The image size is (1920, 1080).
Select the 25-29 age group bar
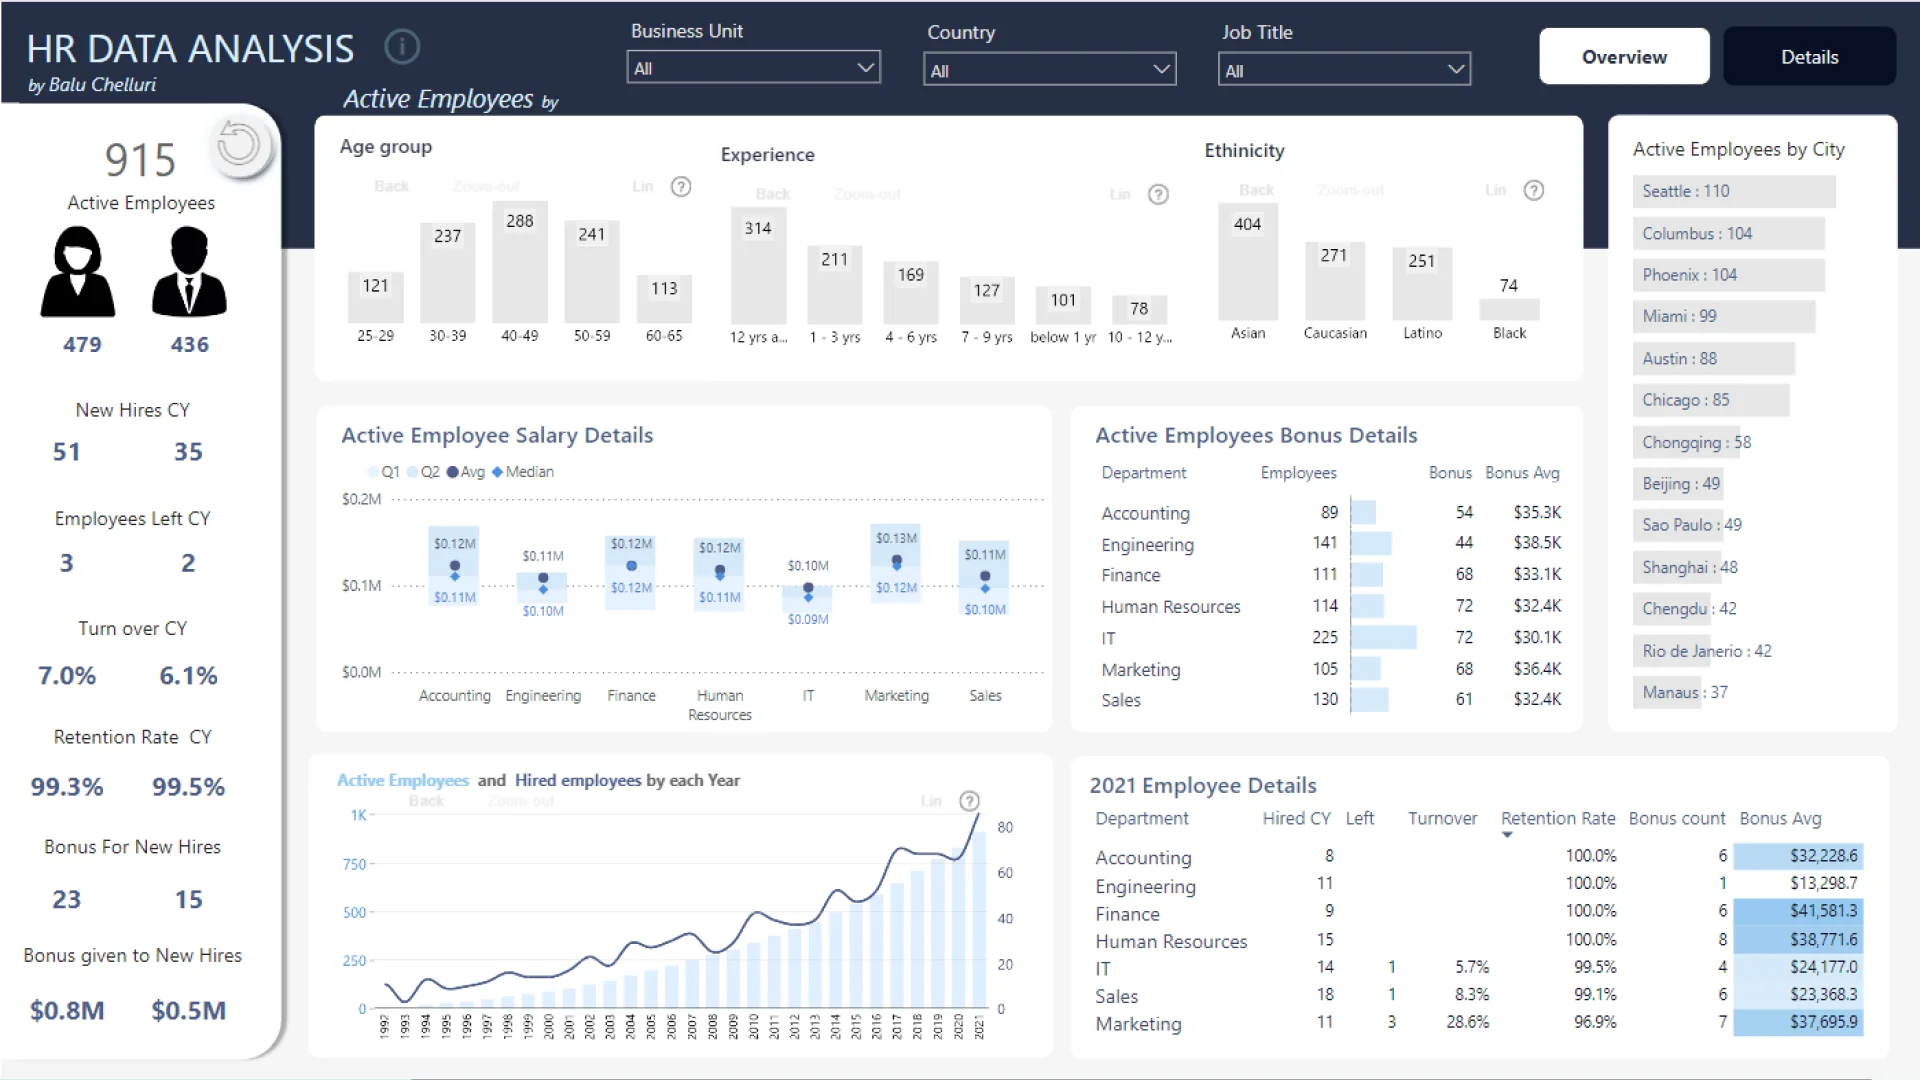(376, 297)
